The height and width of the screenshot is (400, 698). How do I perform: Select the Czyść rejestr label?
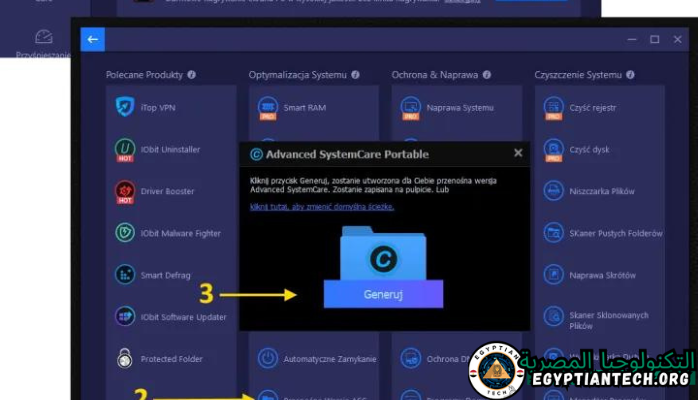pos(593,108)
